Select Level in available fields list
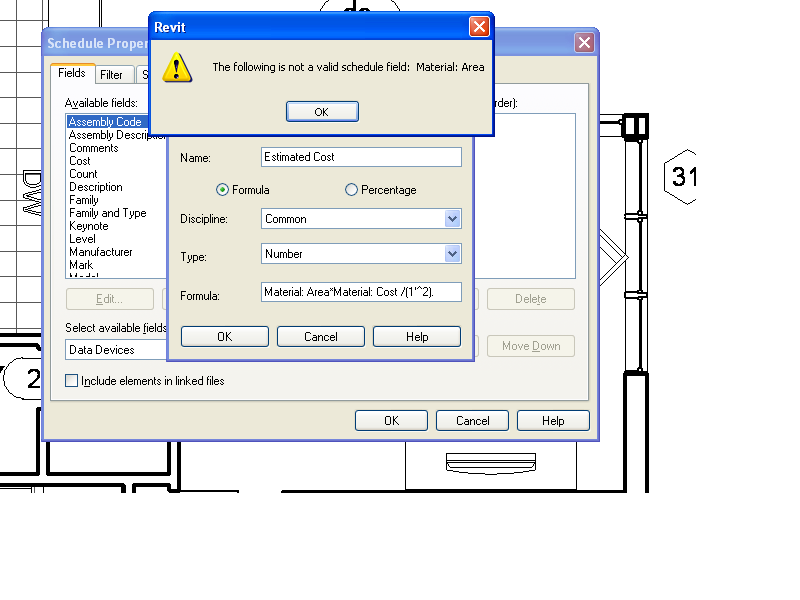 pyautogui.click(x=83, y=239)
